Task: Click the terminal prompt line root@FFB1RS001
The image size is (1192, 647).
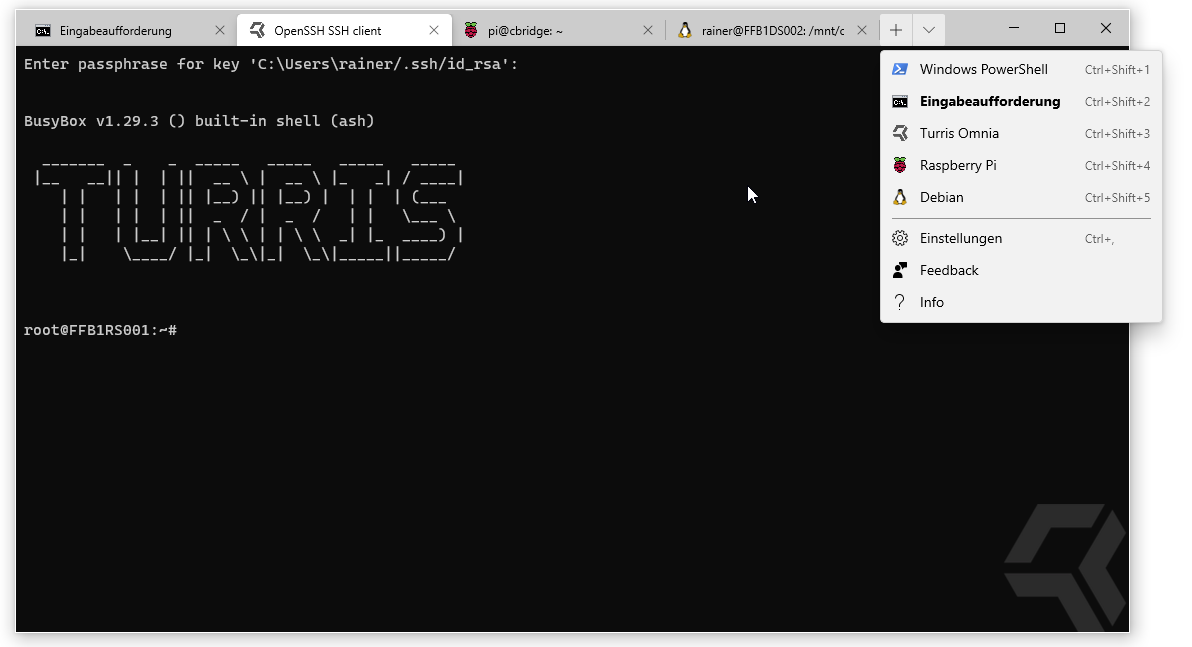Action: pyautogui.click(x=100, y=330)
